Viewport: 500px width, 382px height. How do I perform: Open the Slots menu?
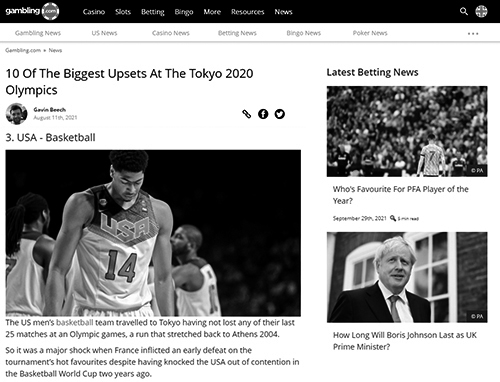tap(123, 12)
